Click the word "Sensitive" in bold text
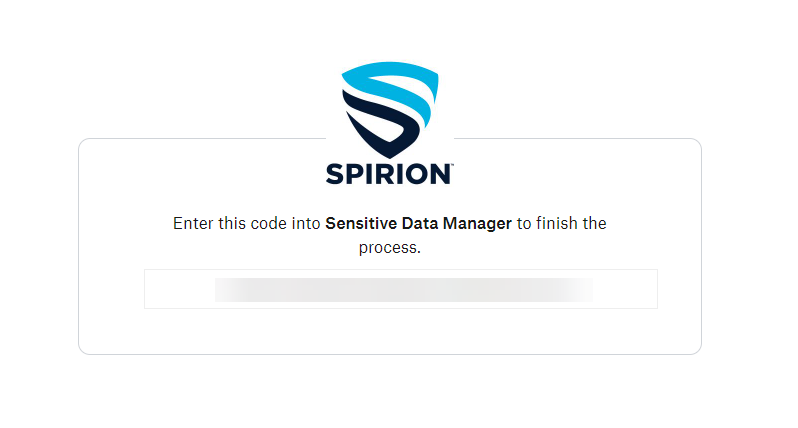Viewport: 798px width, 428px height. pos(361,223)
